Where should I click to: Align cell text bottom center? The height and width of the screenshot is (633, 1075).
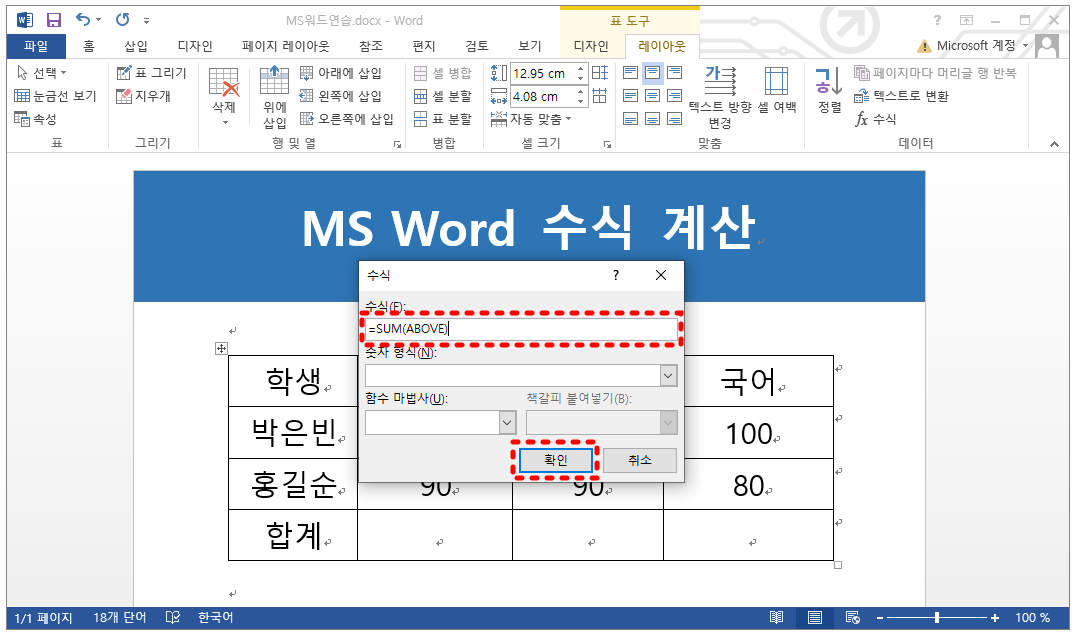(x=653, y=119)
